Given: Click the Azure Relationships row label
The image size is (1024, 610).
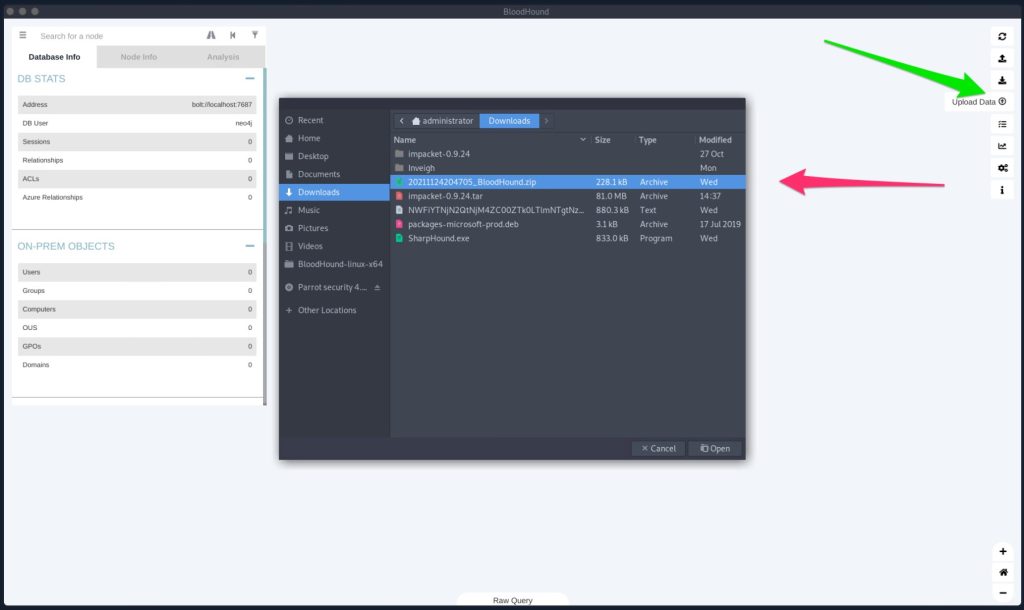Looking at the screenshot, I should tap(52, 197).
